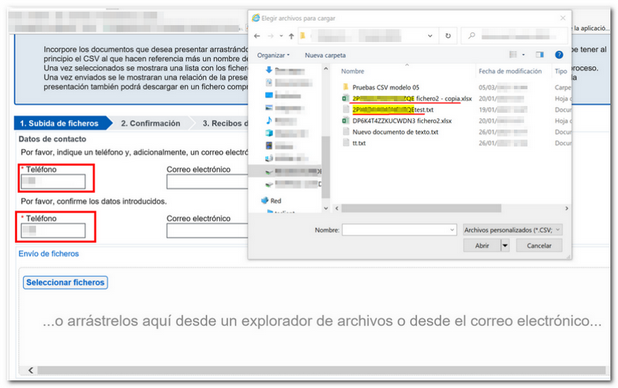
Task: Open the Organizar menu
Action: coord(273,55)
